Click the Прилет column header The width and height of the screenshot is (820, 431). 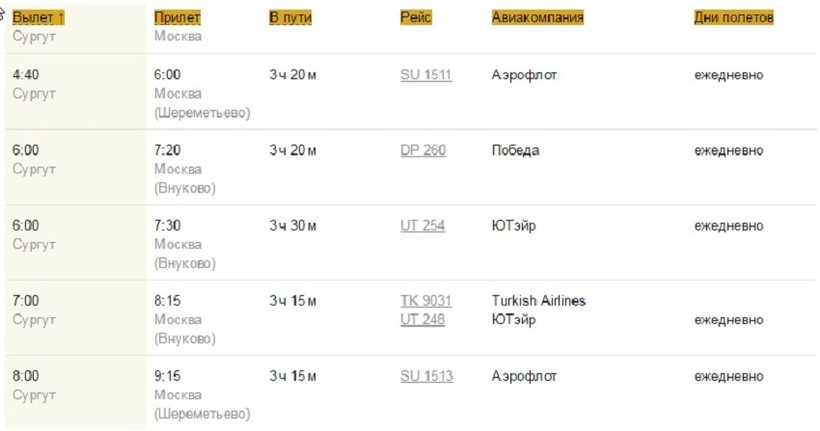click(177, 18)
